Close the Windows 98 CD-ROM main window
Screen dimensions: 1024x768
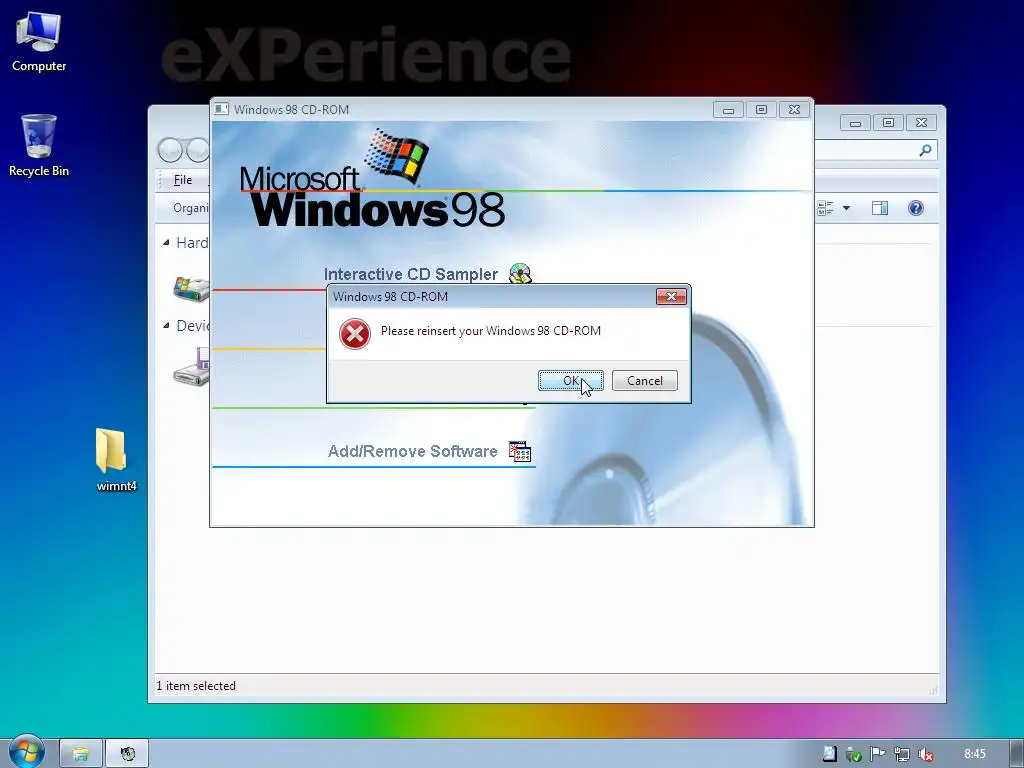(x=794, y=110)
